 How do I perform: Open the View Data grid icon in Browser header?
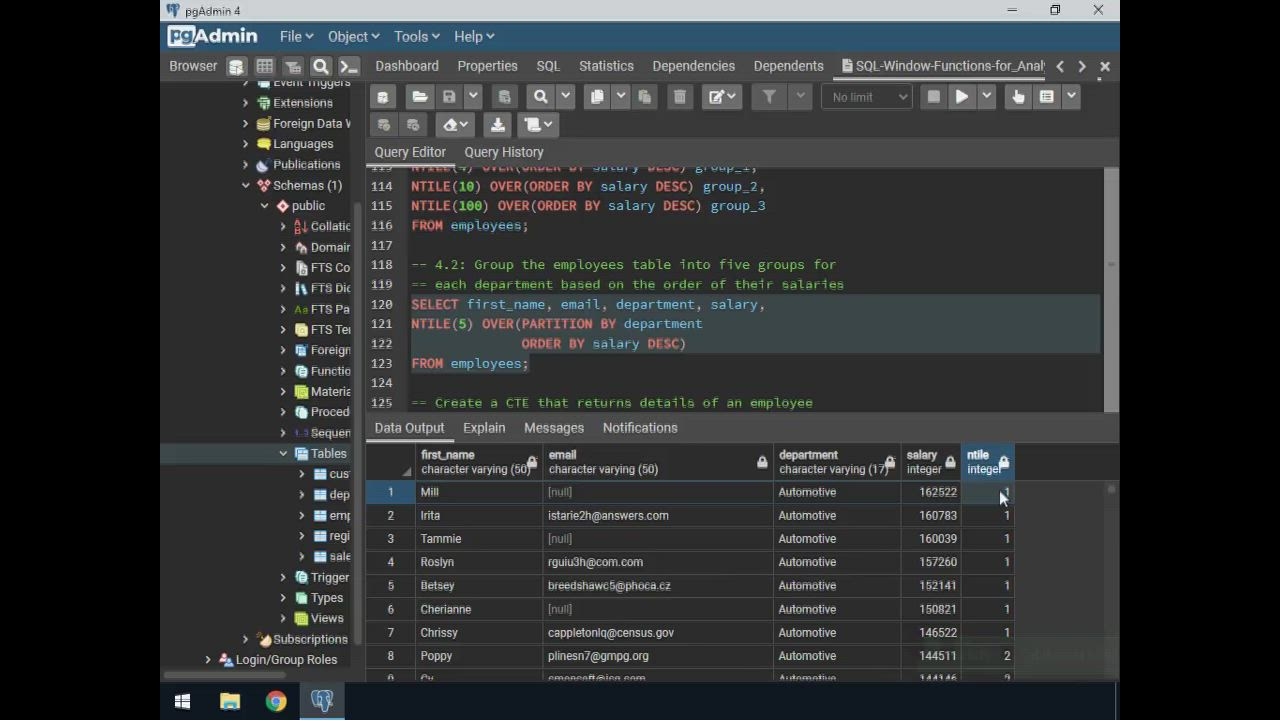tap(264, 67)
